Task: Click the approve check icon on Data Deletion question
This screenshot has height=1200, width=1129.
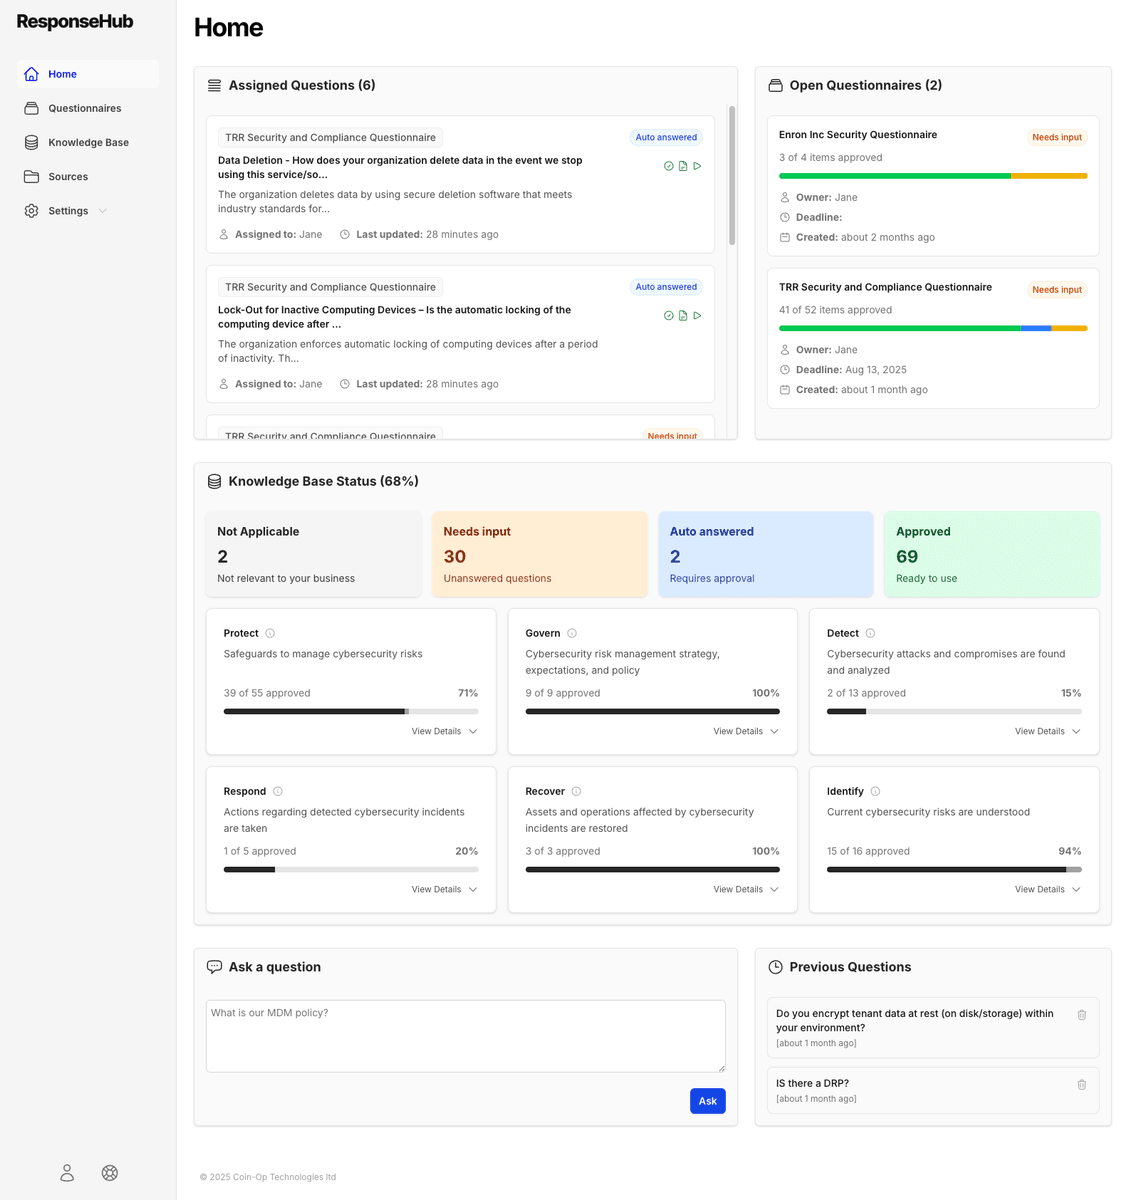Action: click(x=668, y=166)
